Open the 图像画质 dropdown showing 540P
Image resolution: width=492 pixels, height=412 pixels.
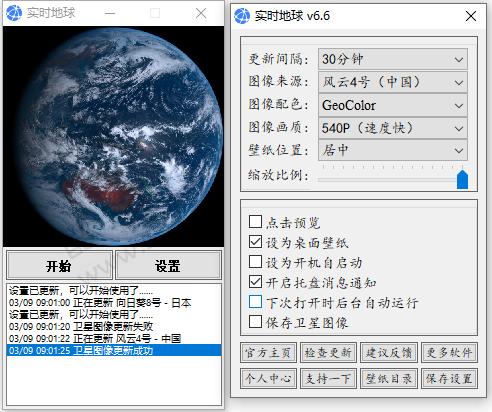click(393, 128)
